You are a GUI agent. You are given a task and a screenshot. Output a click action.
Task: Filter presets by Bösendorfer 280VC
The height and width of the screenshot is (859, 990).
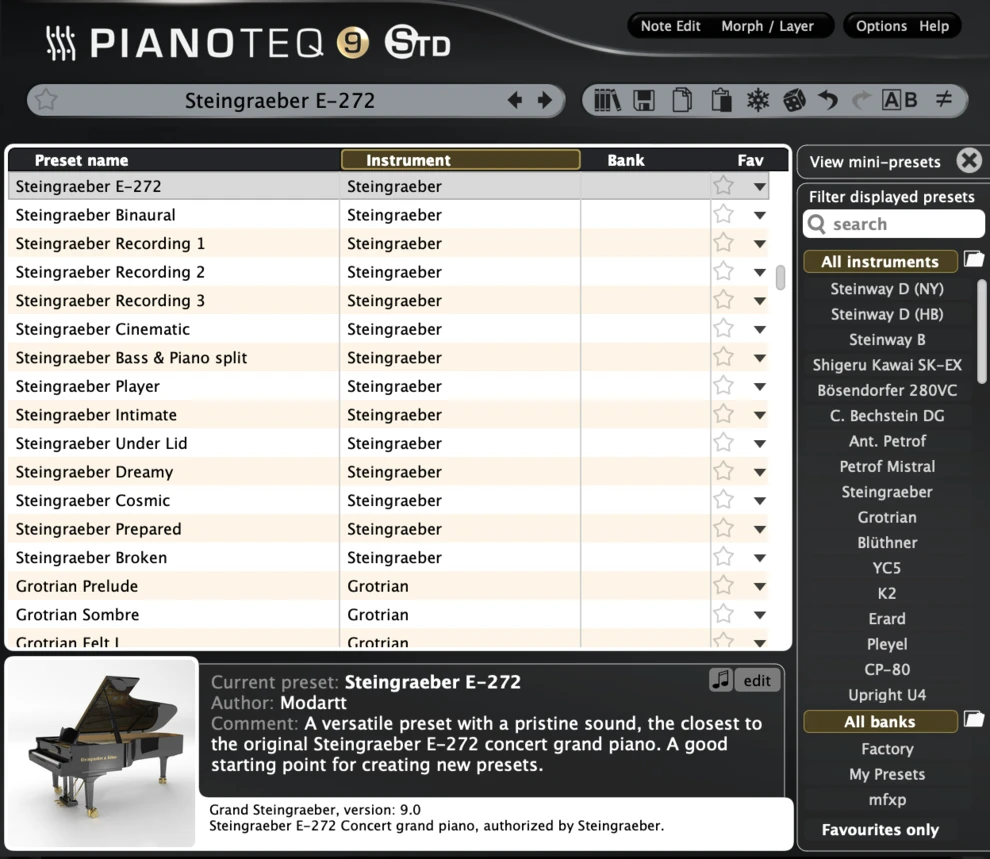coord(887,390)
